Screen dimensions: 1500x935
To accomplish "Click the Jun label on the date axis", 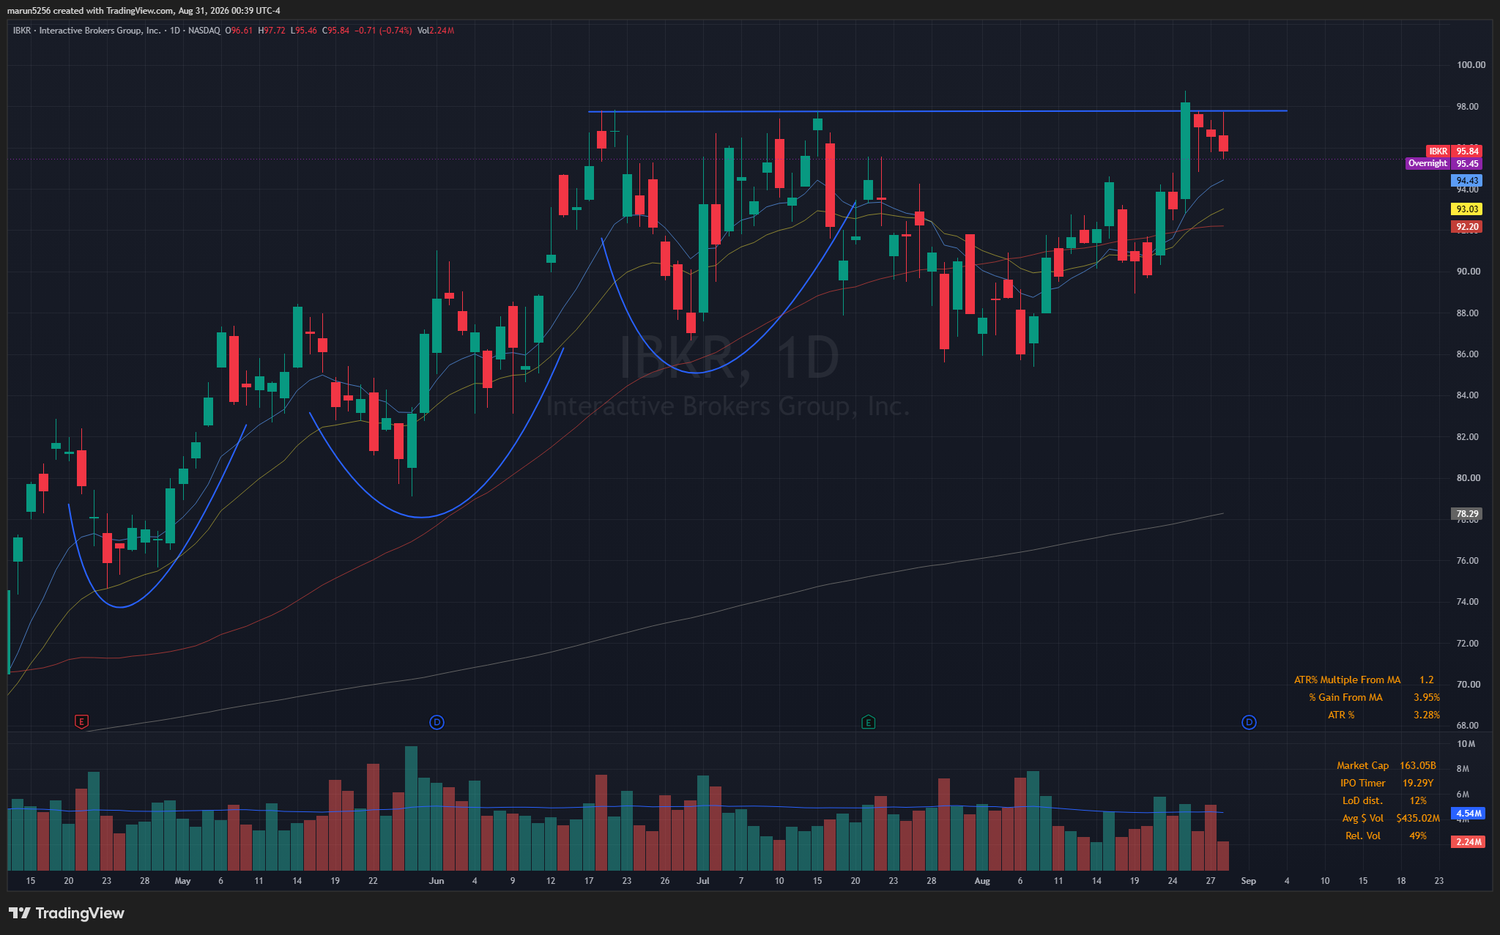I will pos(436,881).
